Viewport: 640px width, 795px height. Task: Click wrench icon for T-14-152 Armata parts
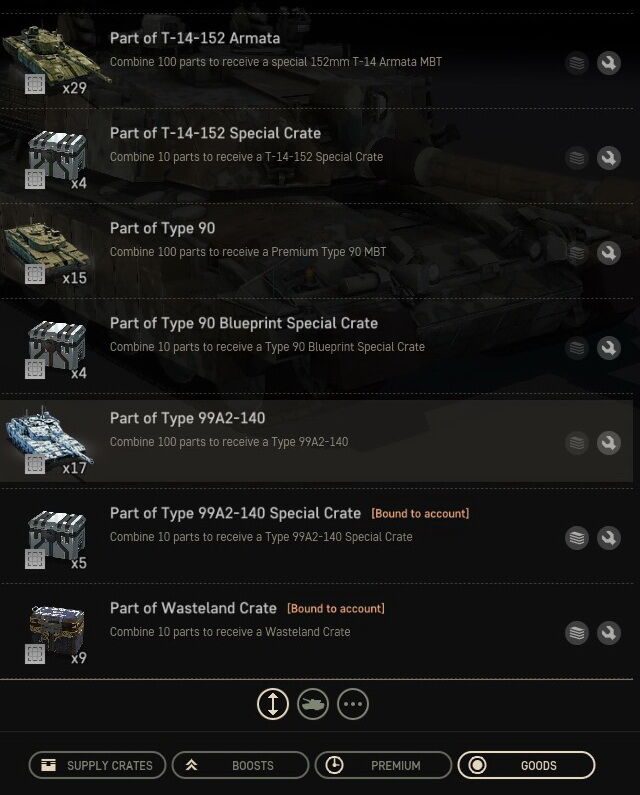coord(609,63)
